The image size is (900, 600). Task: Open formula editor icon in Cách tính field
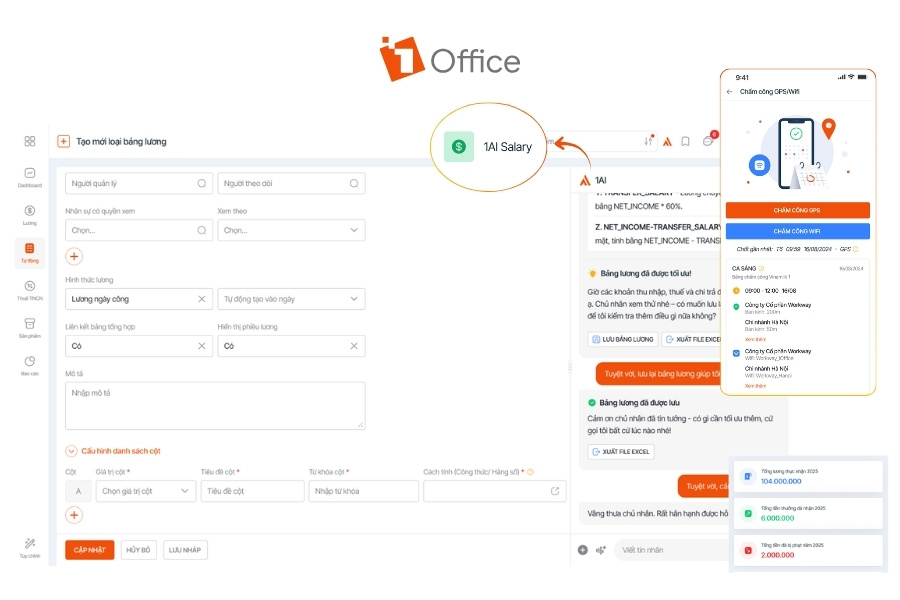pos(555,491)
